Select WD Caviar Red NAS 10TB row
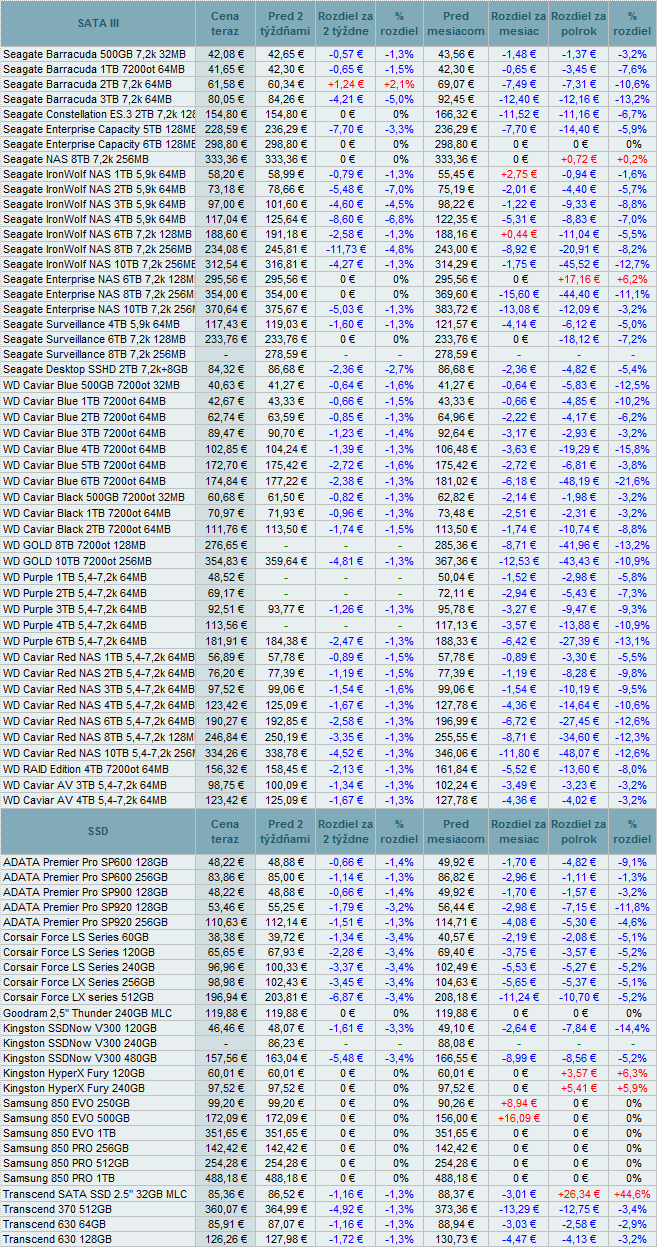This screenshot has height=1247, width=657. click(328, 753)
